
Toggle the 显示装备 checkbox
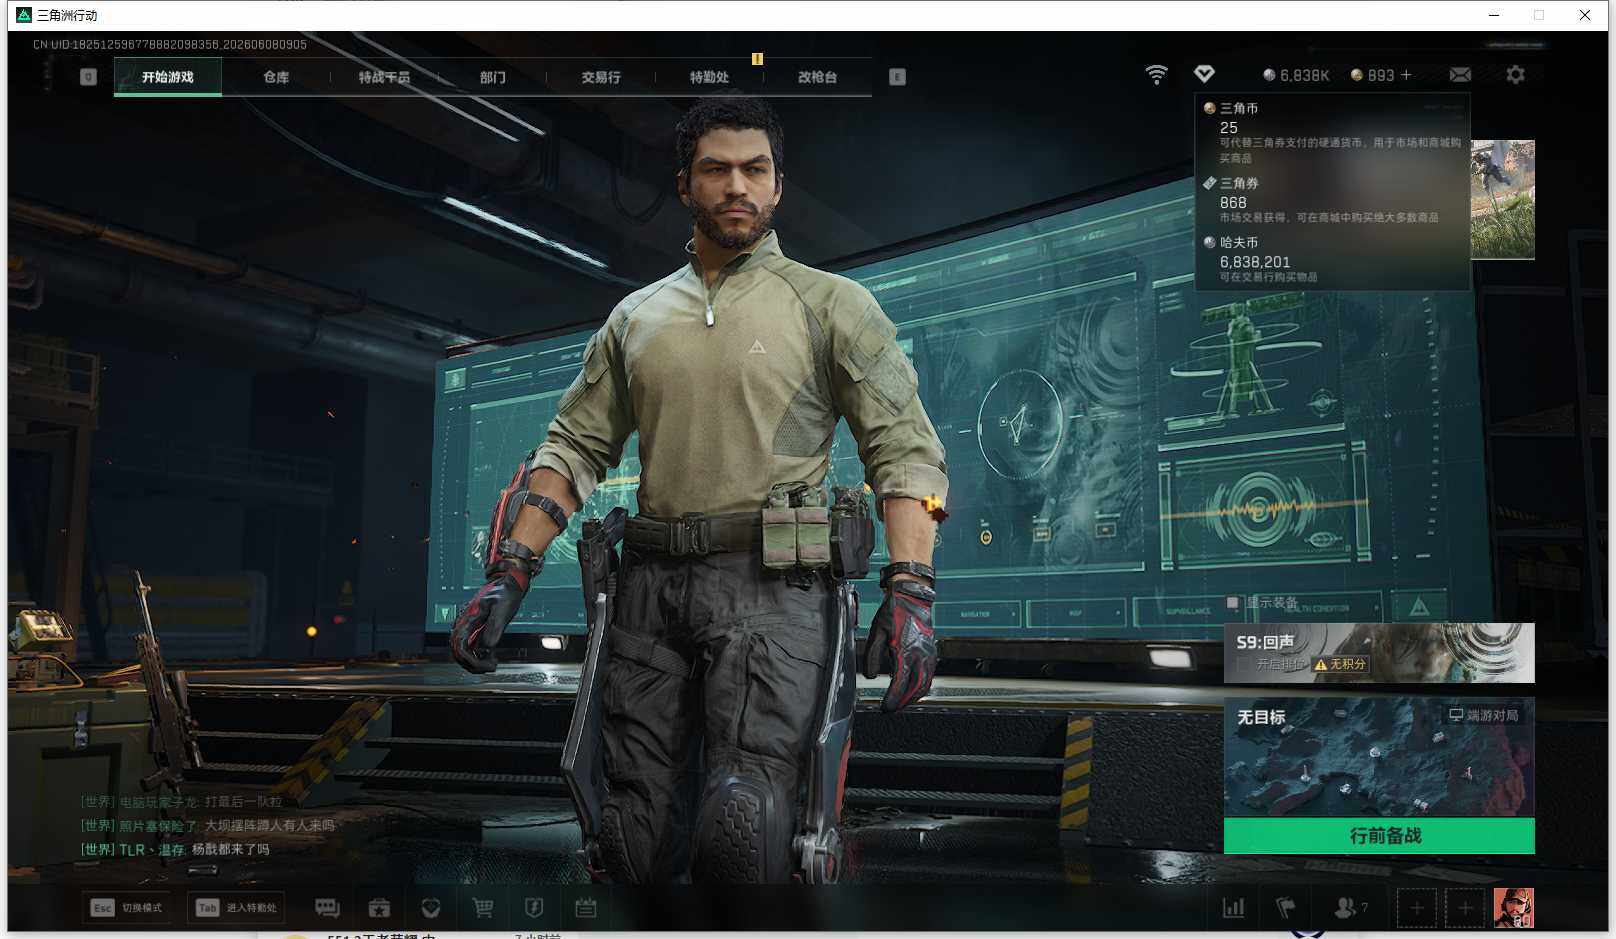coord(1233,602)
